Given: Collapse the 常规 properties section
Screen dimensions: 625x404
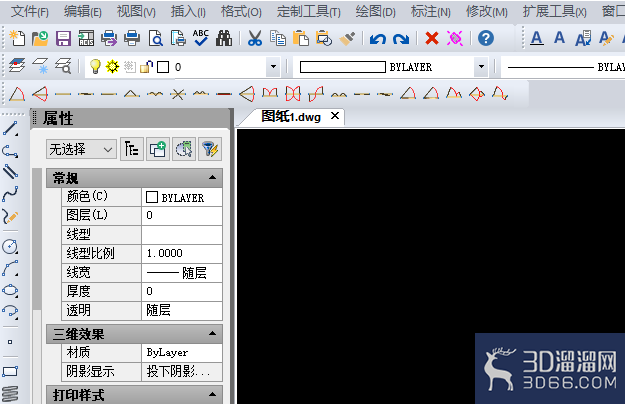Looking at the screenshot, I should (212, 178).
